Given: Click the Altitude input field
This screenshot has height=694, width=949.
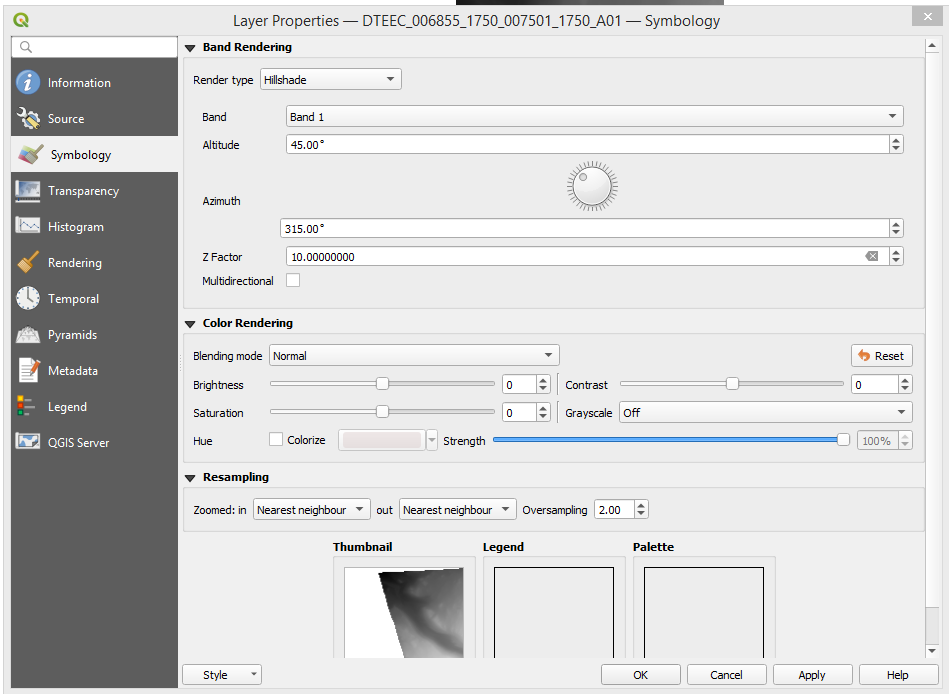Looking at the screenshot, I should [x=587, y=144].
